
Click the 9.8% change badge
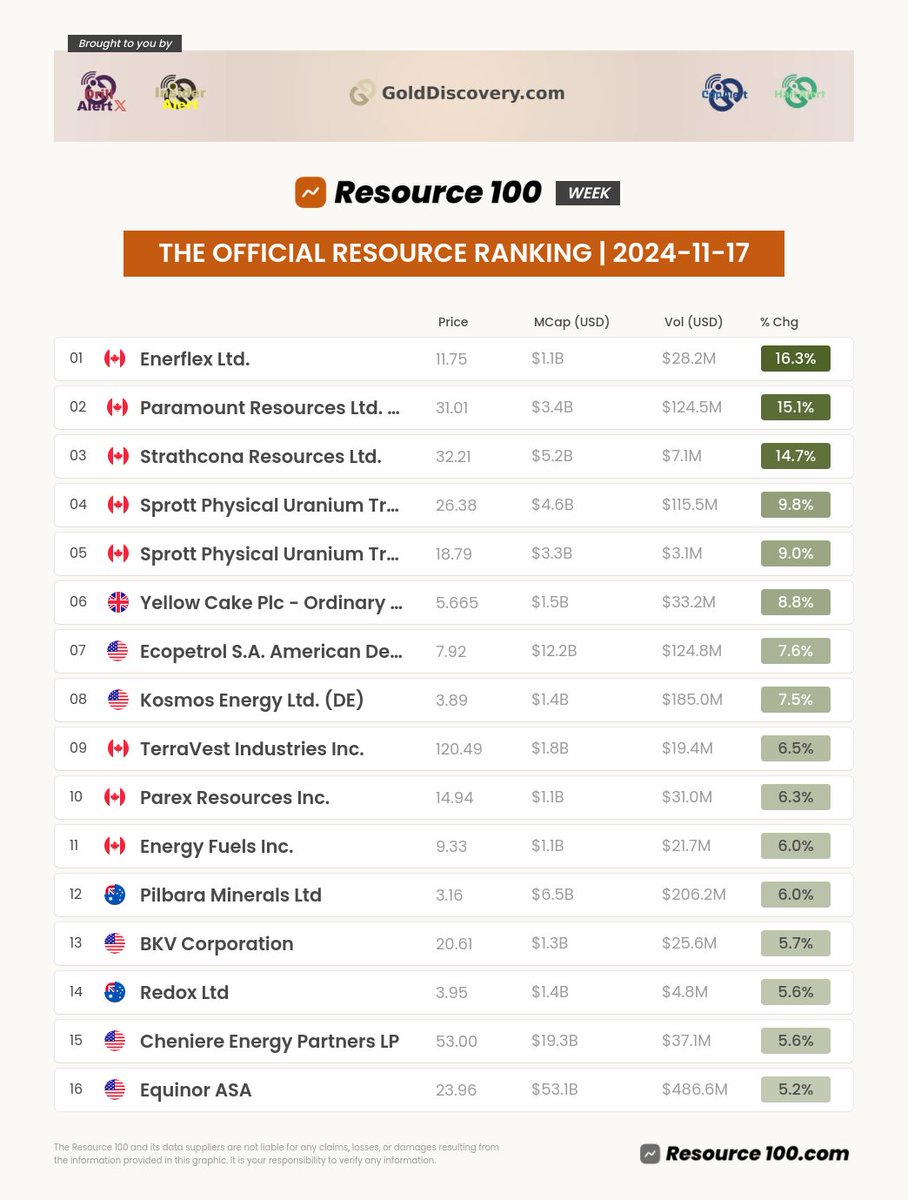click(x=795, y=505)
